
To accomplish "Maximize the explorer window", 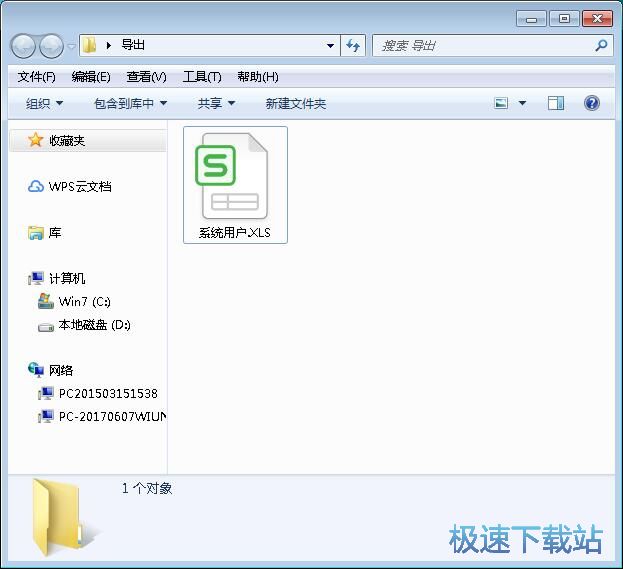I will tap(564, 19).
